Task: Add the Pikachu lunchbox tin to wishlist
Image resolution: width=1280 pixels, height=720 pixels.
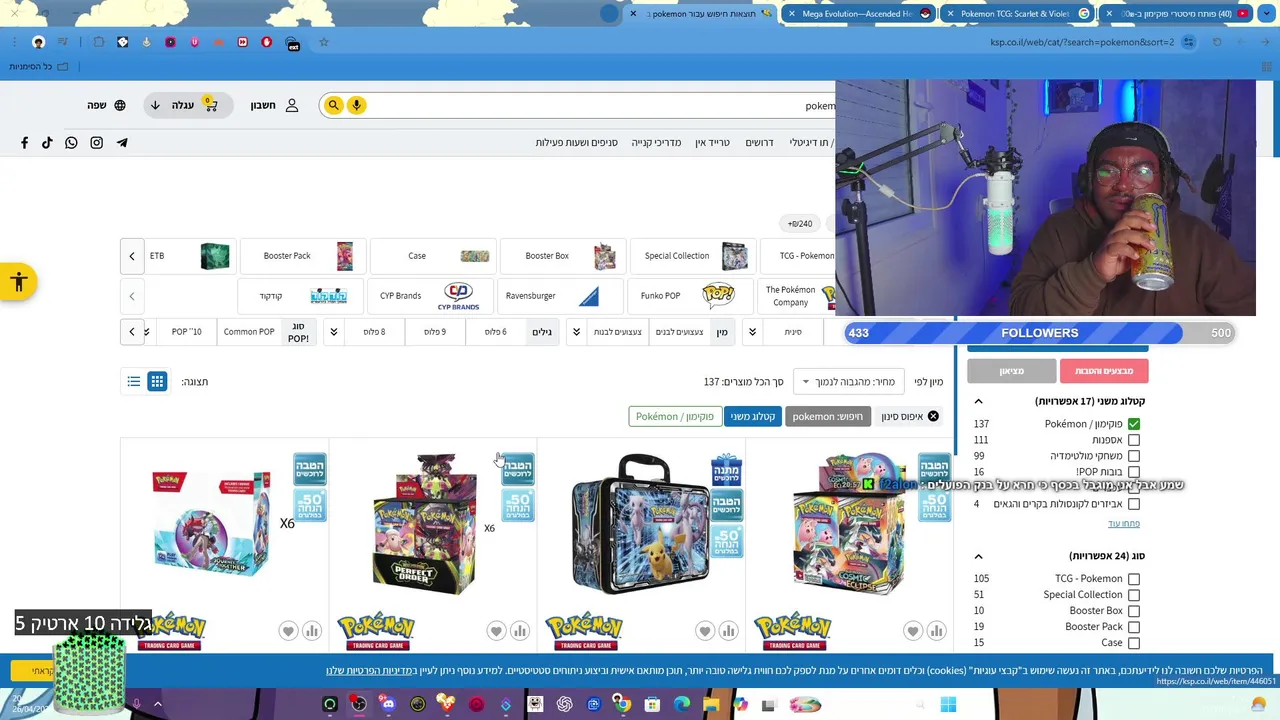Action: (x=705, y=631)
